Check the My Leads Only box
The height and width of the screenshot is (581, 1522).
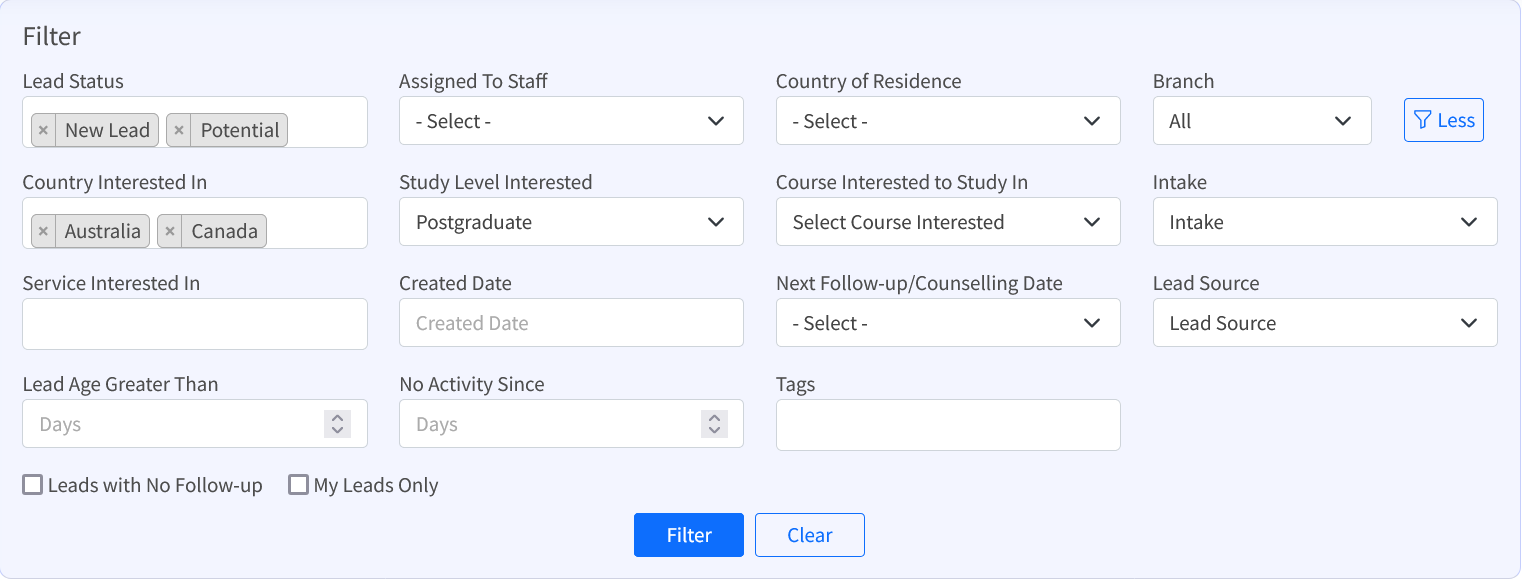coord(298,486)
